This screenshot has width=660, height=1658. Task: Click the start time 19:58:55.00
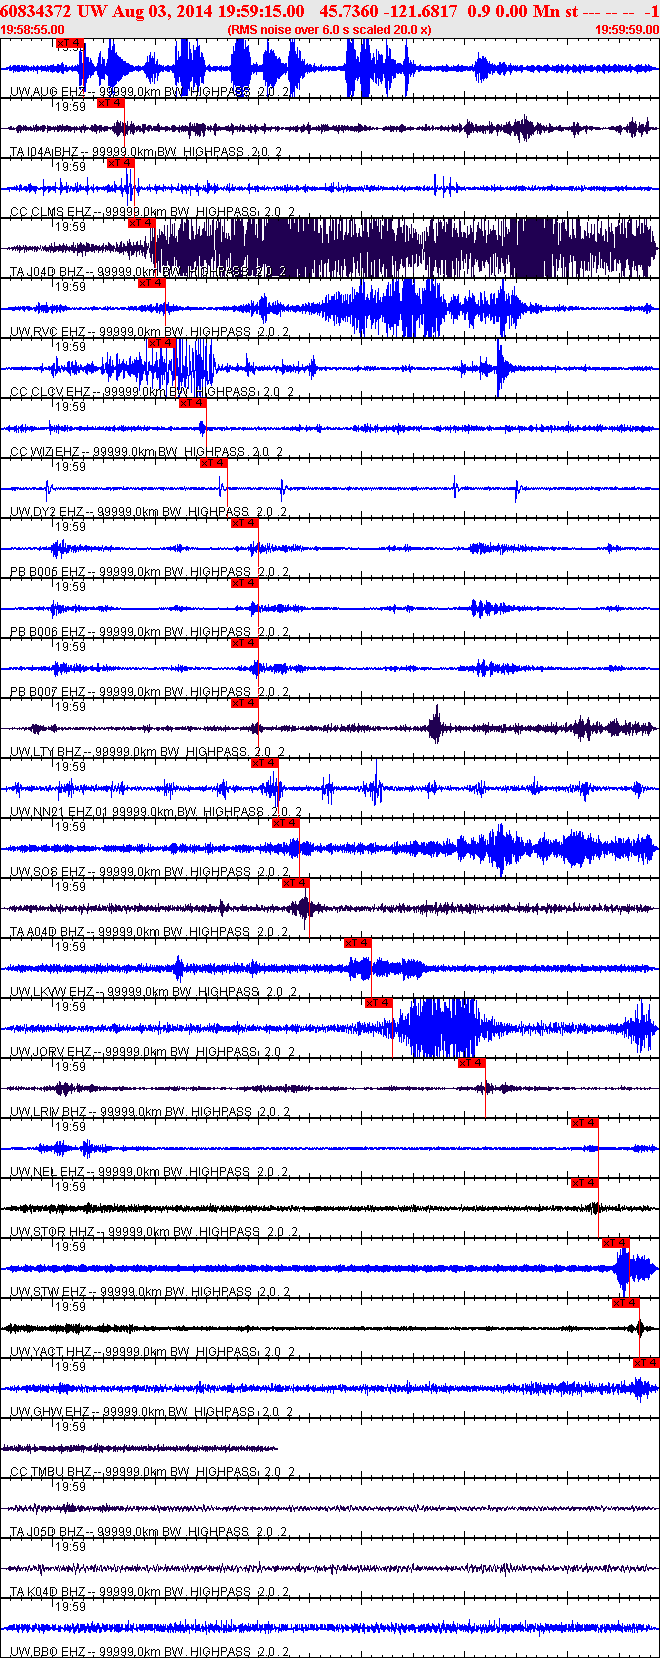34,30
